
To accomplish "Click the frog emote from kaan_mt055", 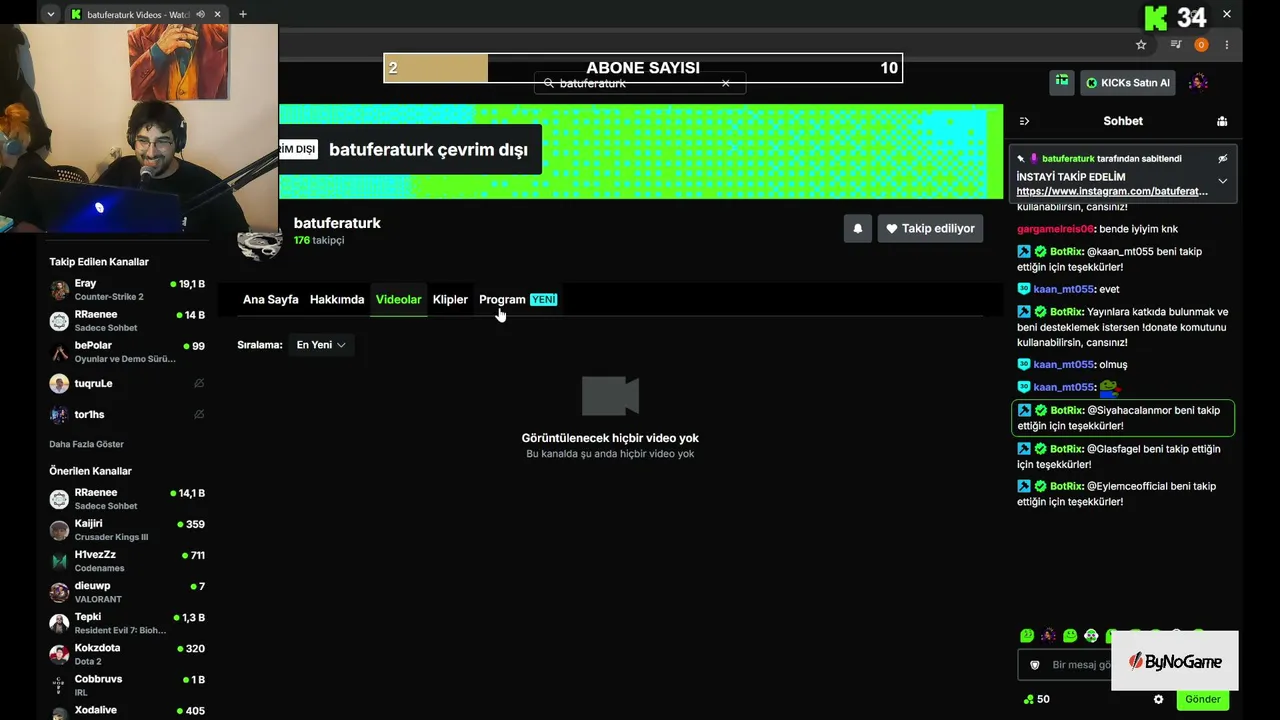I will (1109, 387).
